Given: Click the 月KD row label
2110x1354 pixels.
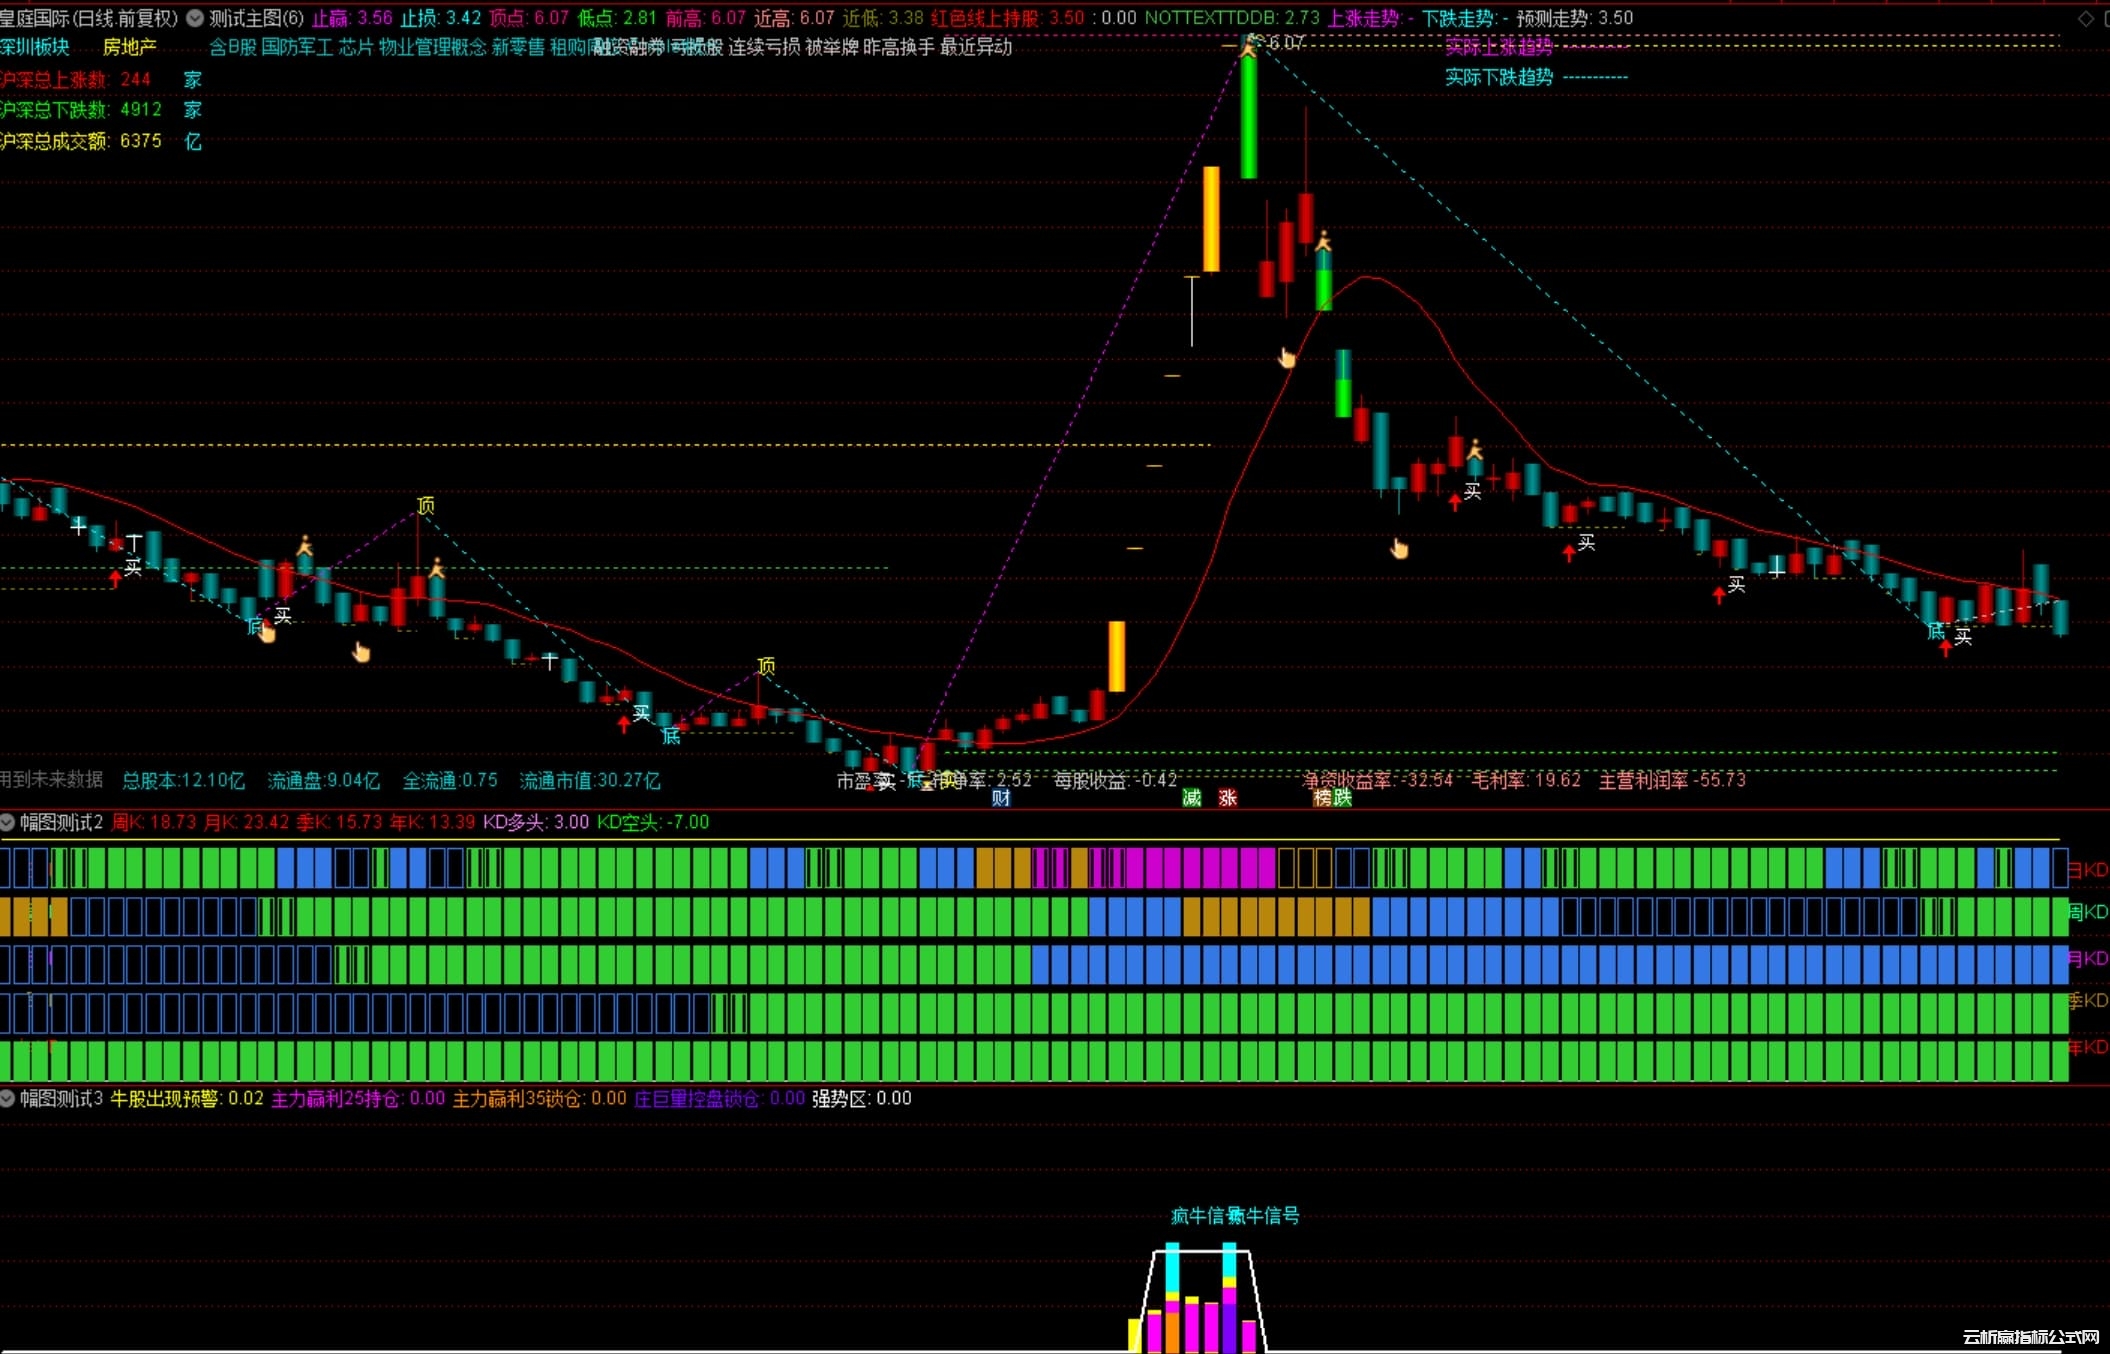Looking at the screenshot, I should (x=2088, y=958).
